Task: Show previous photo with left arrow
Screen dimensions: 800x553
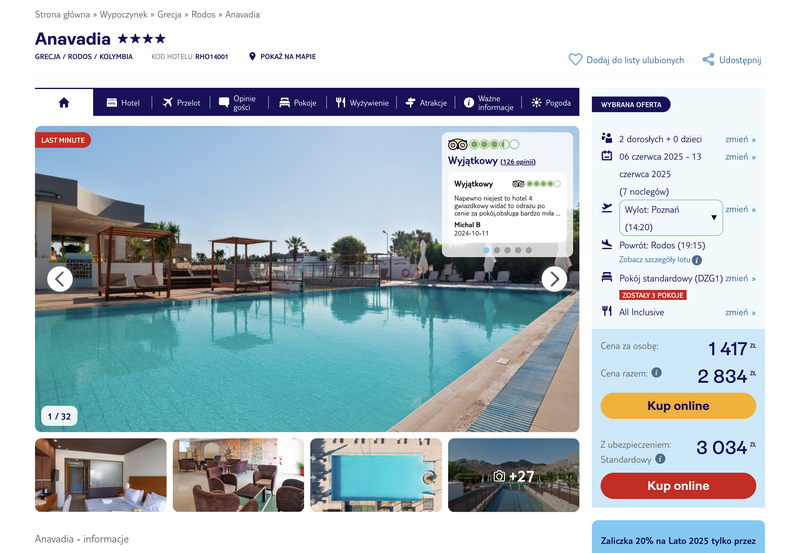Action: coord(60,279)
